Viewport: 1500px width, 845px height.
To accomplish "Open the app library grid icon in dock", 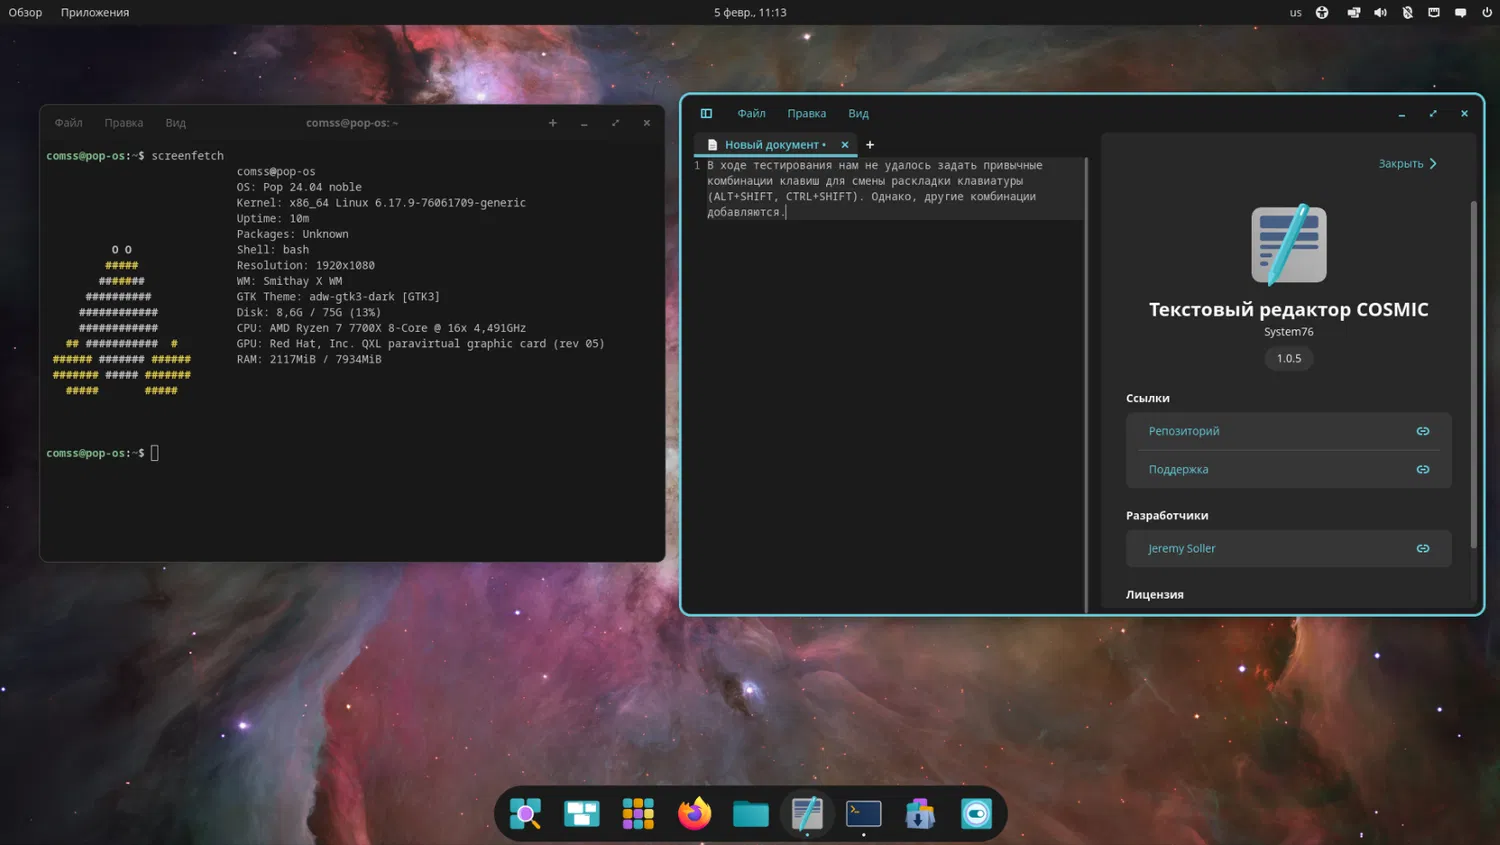I will (x=638, y=814).
